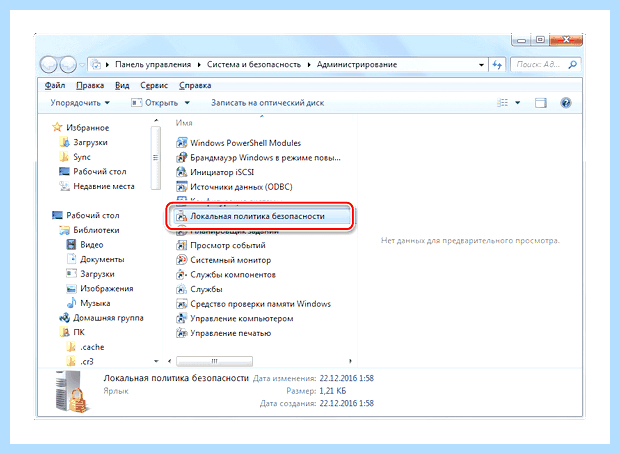Click the change view icon button
Image resolution: width=620 pixels, height=454 pixels.
point(503,103)
